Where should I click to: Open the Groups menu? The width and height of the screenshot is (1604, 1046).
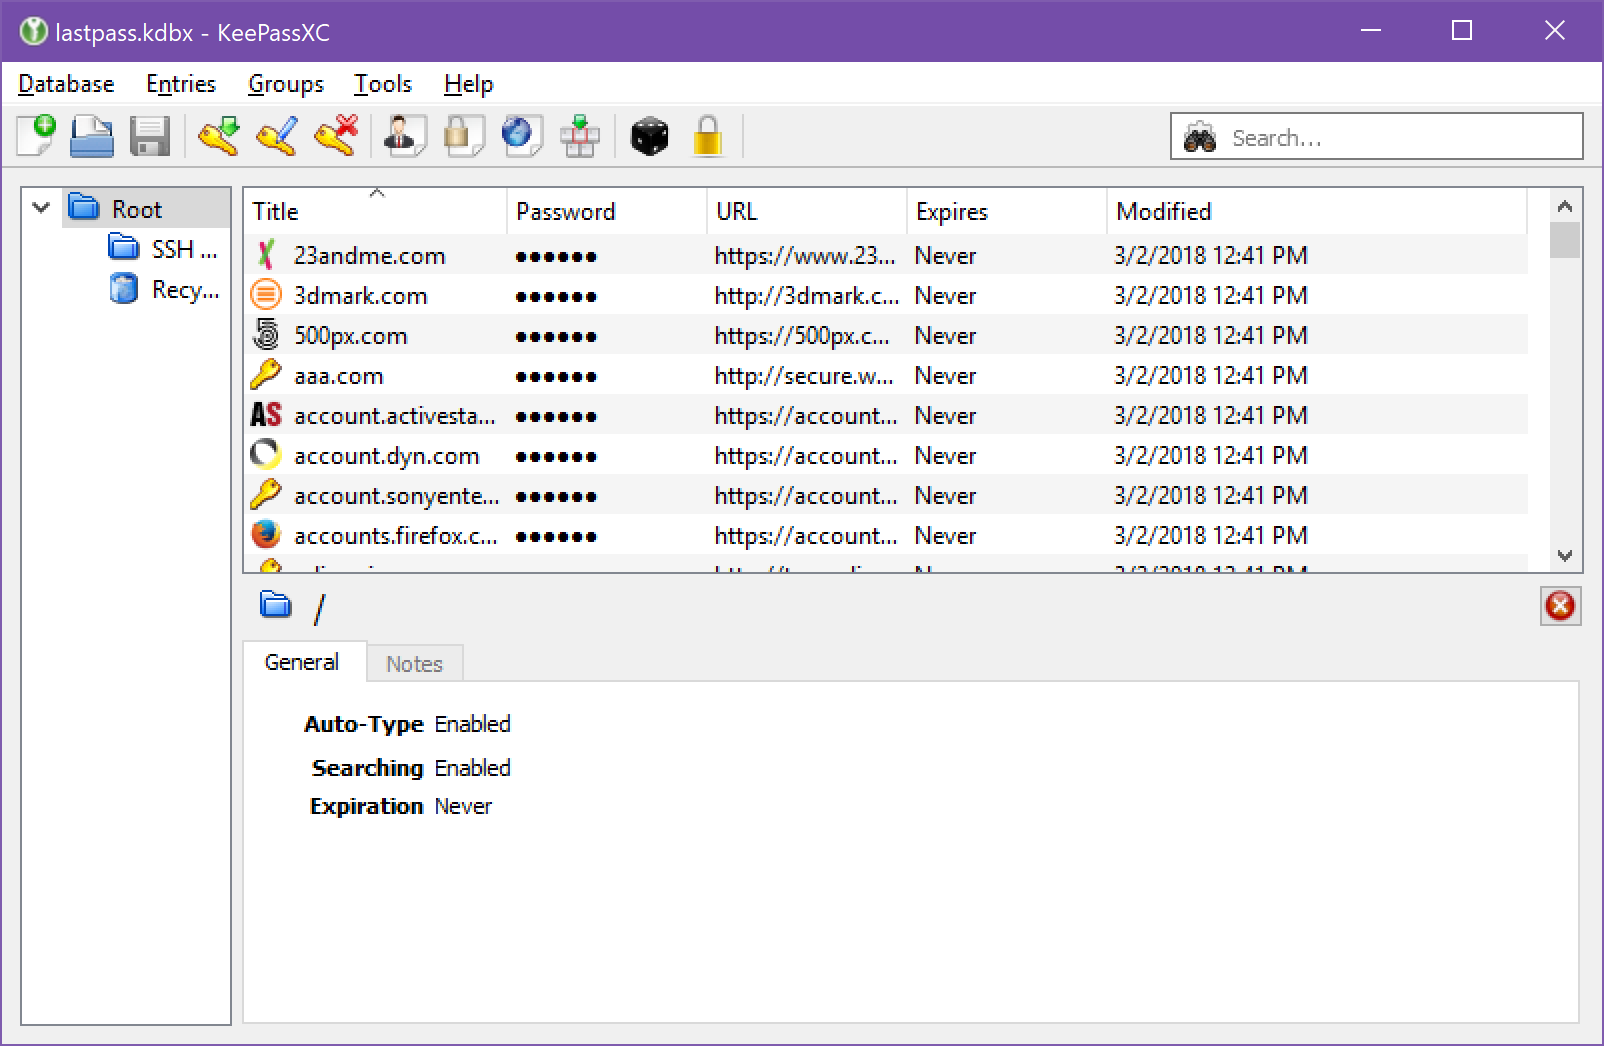point(286,84)
